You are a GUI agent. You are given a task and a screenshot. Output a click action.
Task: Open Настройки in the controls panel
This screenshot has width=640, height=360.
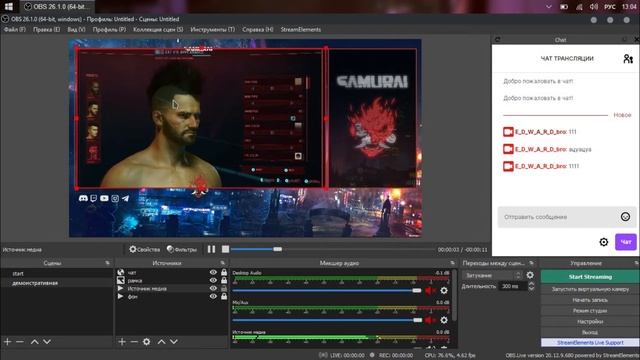590,322
